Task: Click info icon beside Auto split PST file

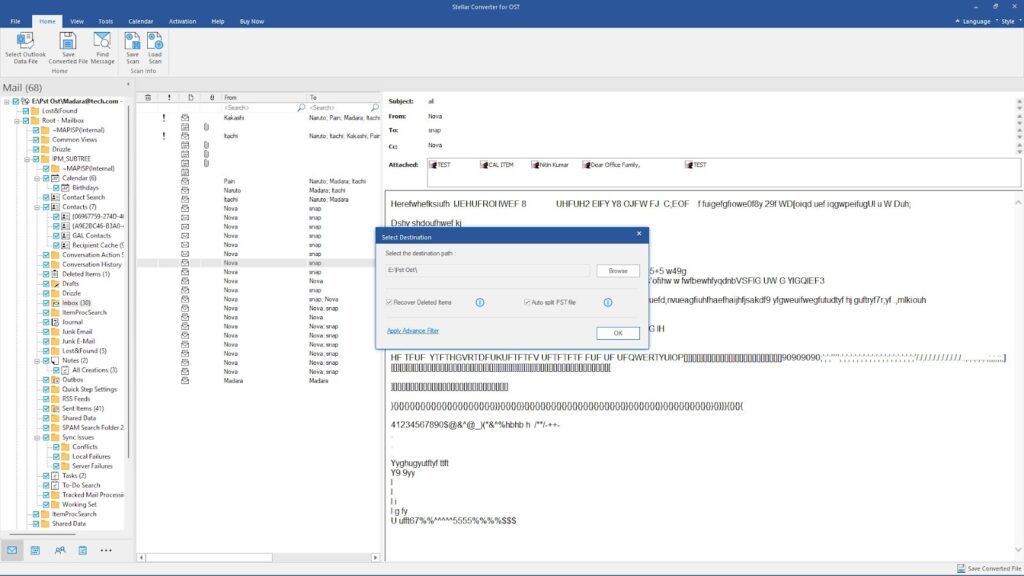Action: click(x=607, y=302)
